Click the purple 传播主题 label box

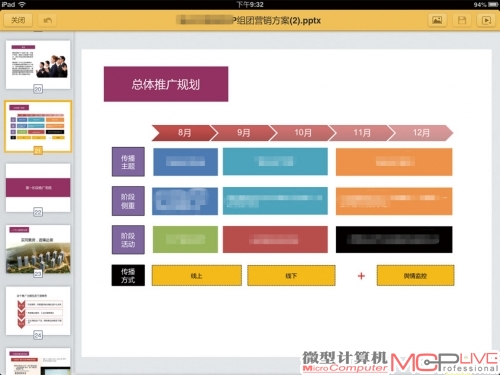pos(128,162)
